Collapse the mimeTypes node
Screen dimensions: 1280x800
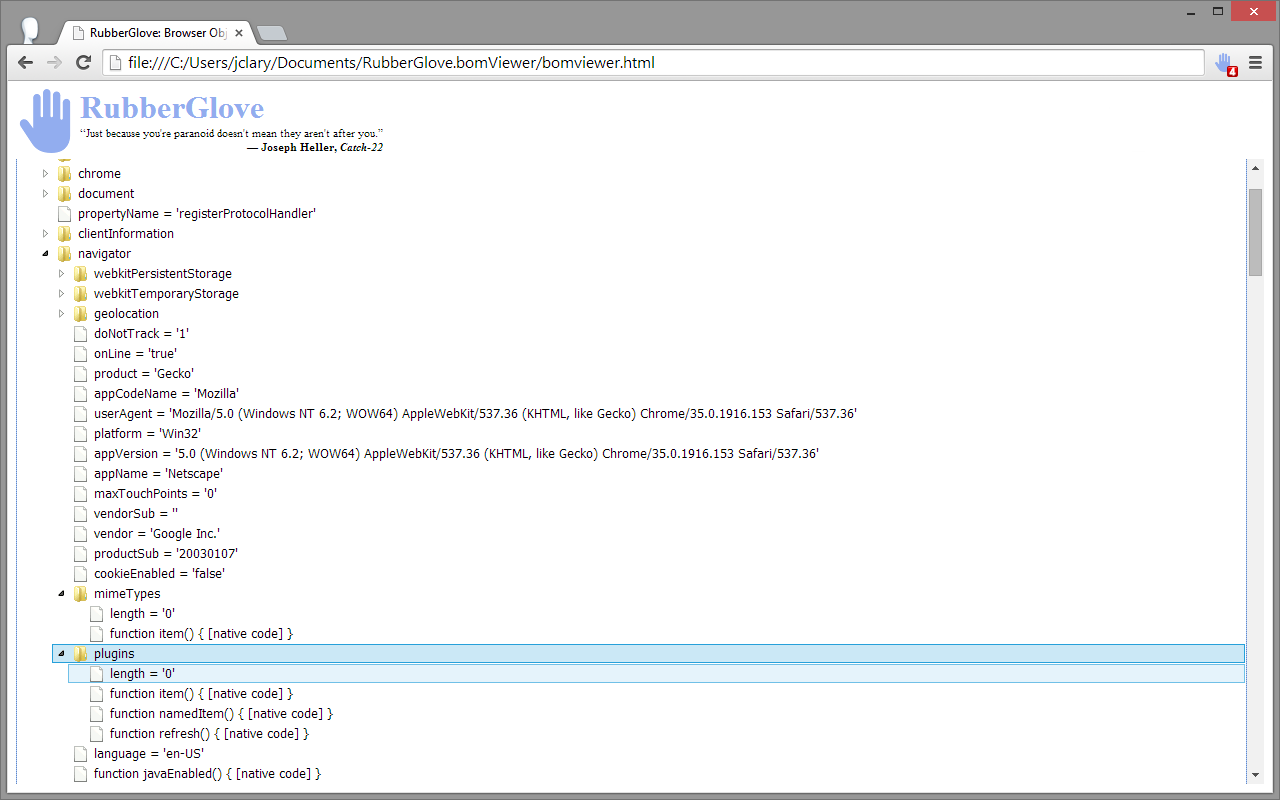[61, 594]
